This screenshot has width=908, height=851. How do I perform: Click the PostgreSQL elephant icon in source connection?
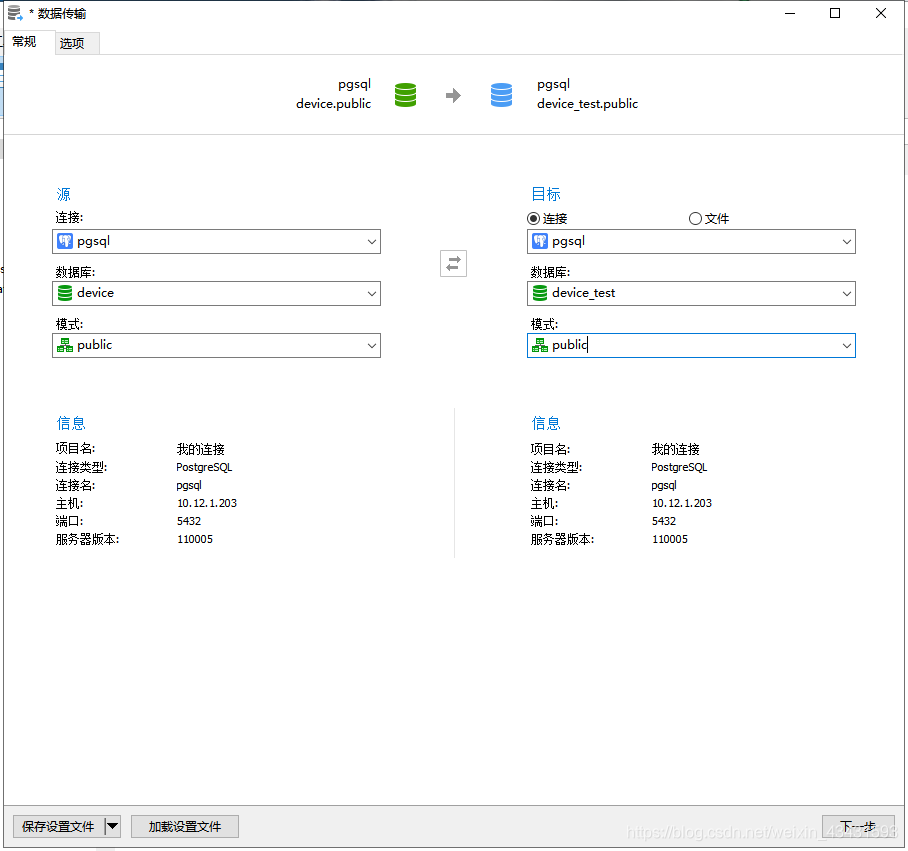tap(65, 241)
